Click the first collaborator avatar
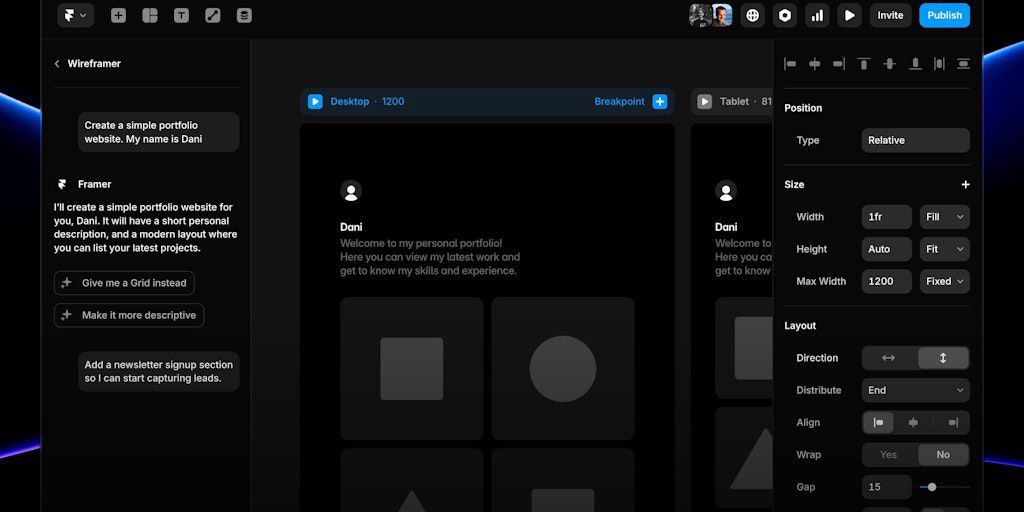The width and height of the screenshot is (1024, 512). point(700,15)
